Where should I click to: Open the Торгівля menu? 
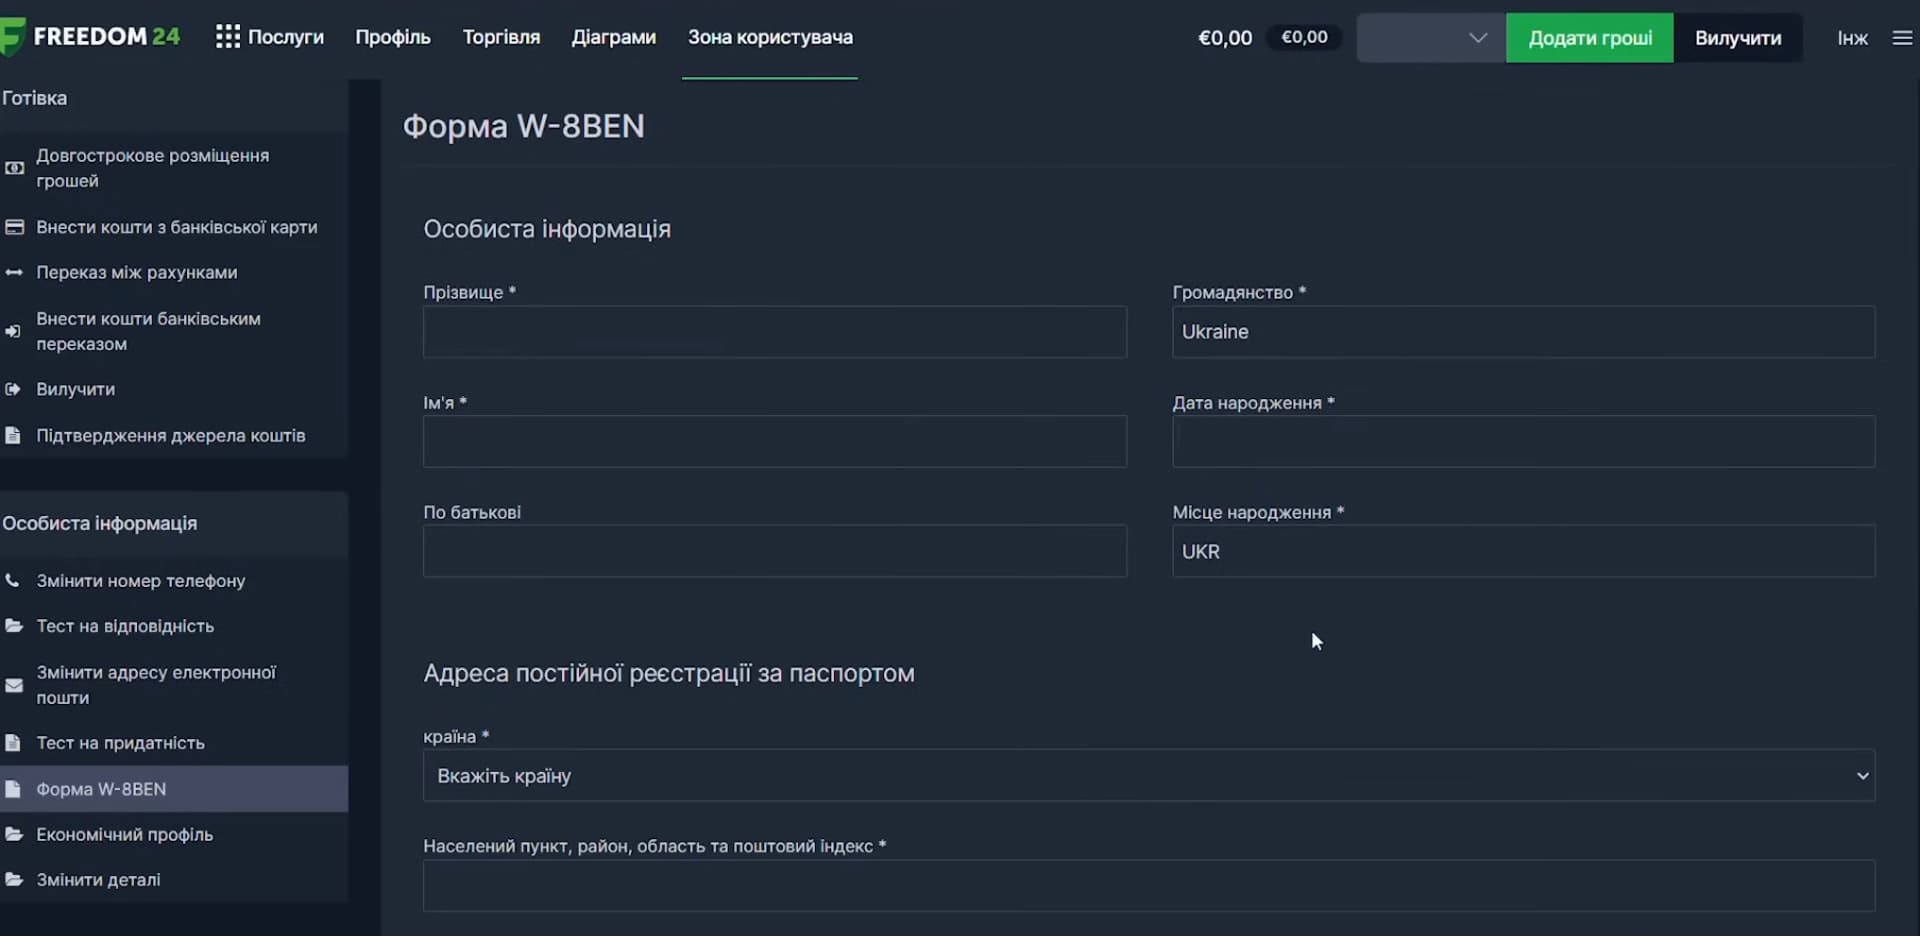[x=501, y=37]
